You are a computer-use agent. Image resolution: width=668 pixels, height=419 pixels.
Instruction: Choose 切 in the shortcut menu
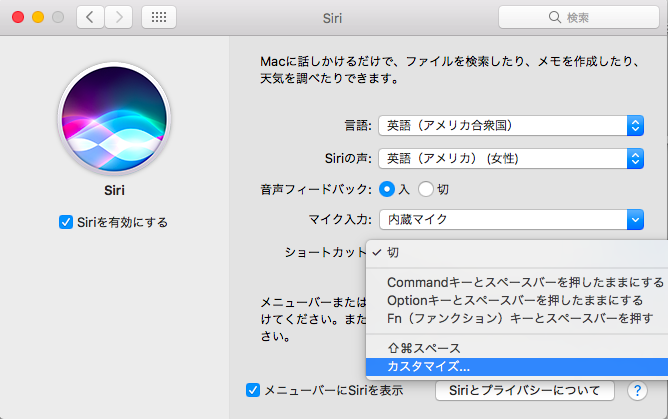pos(517,253)
